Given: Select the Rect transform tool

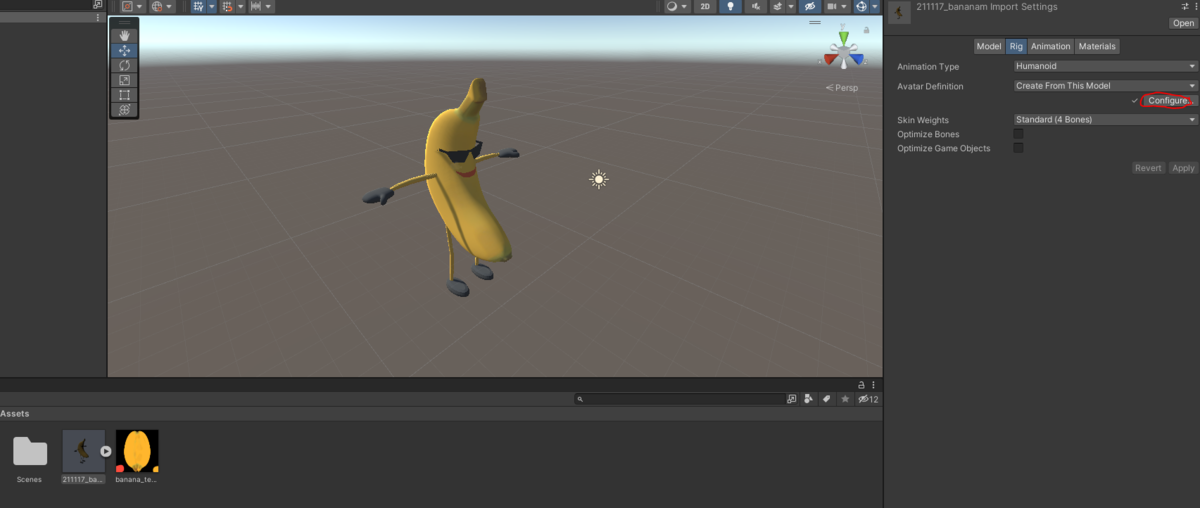Looking at the screenshot, I should (124, 95).
